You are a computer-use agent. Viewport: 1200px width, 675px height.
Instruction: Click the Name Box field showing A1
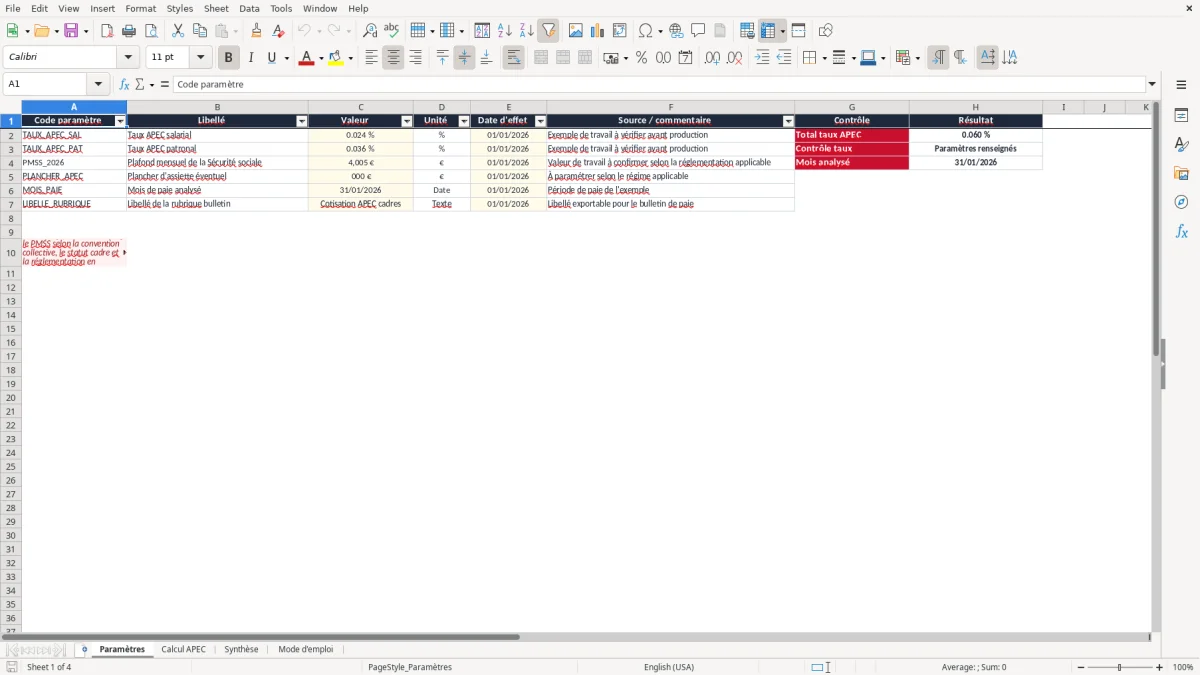tap(46, 84)
